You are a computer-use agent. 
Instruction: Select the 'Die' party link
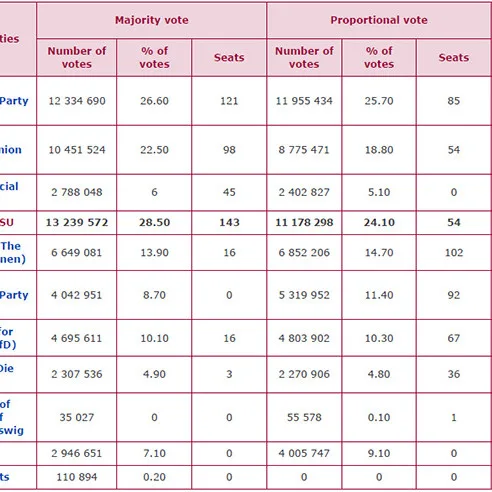[x=7, y=368]
